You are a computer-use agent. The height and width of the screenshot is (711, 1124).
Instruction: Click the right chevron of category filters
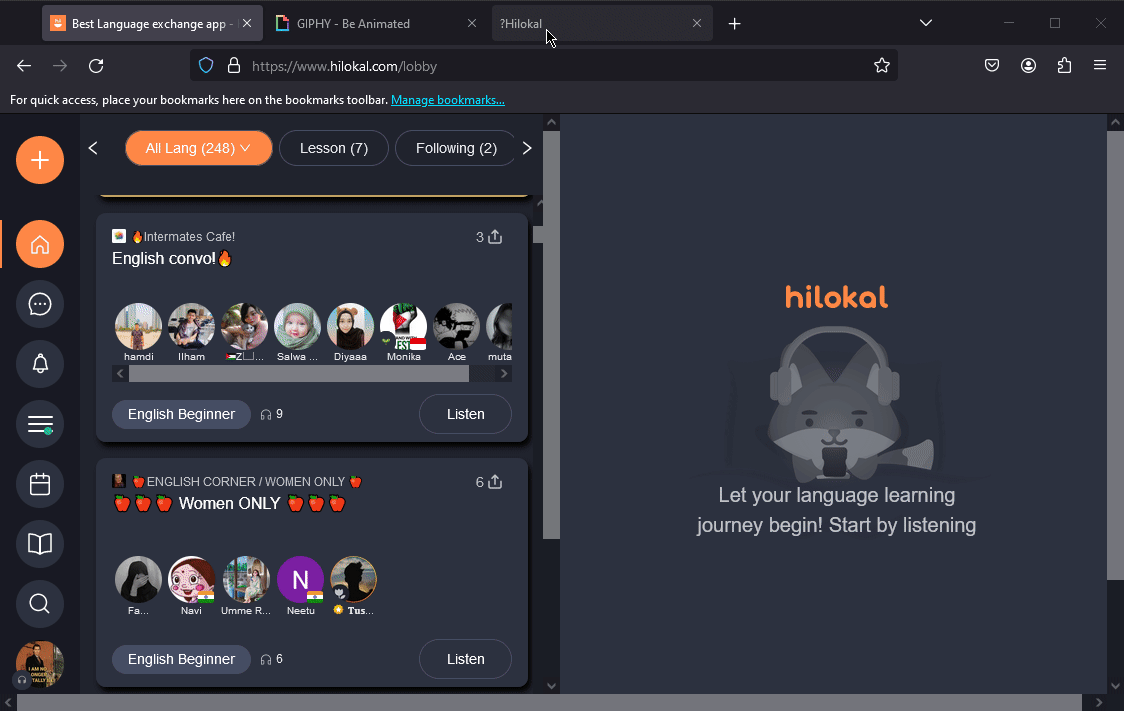click(x=528, y=148)
